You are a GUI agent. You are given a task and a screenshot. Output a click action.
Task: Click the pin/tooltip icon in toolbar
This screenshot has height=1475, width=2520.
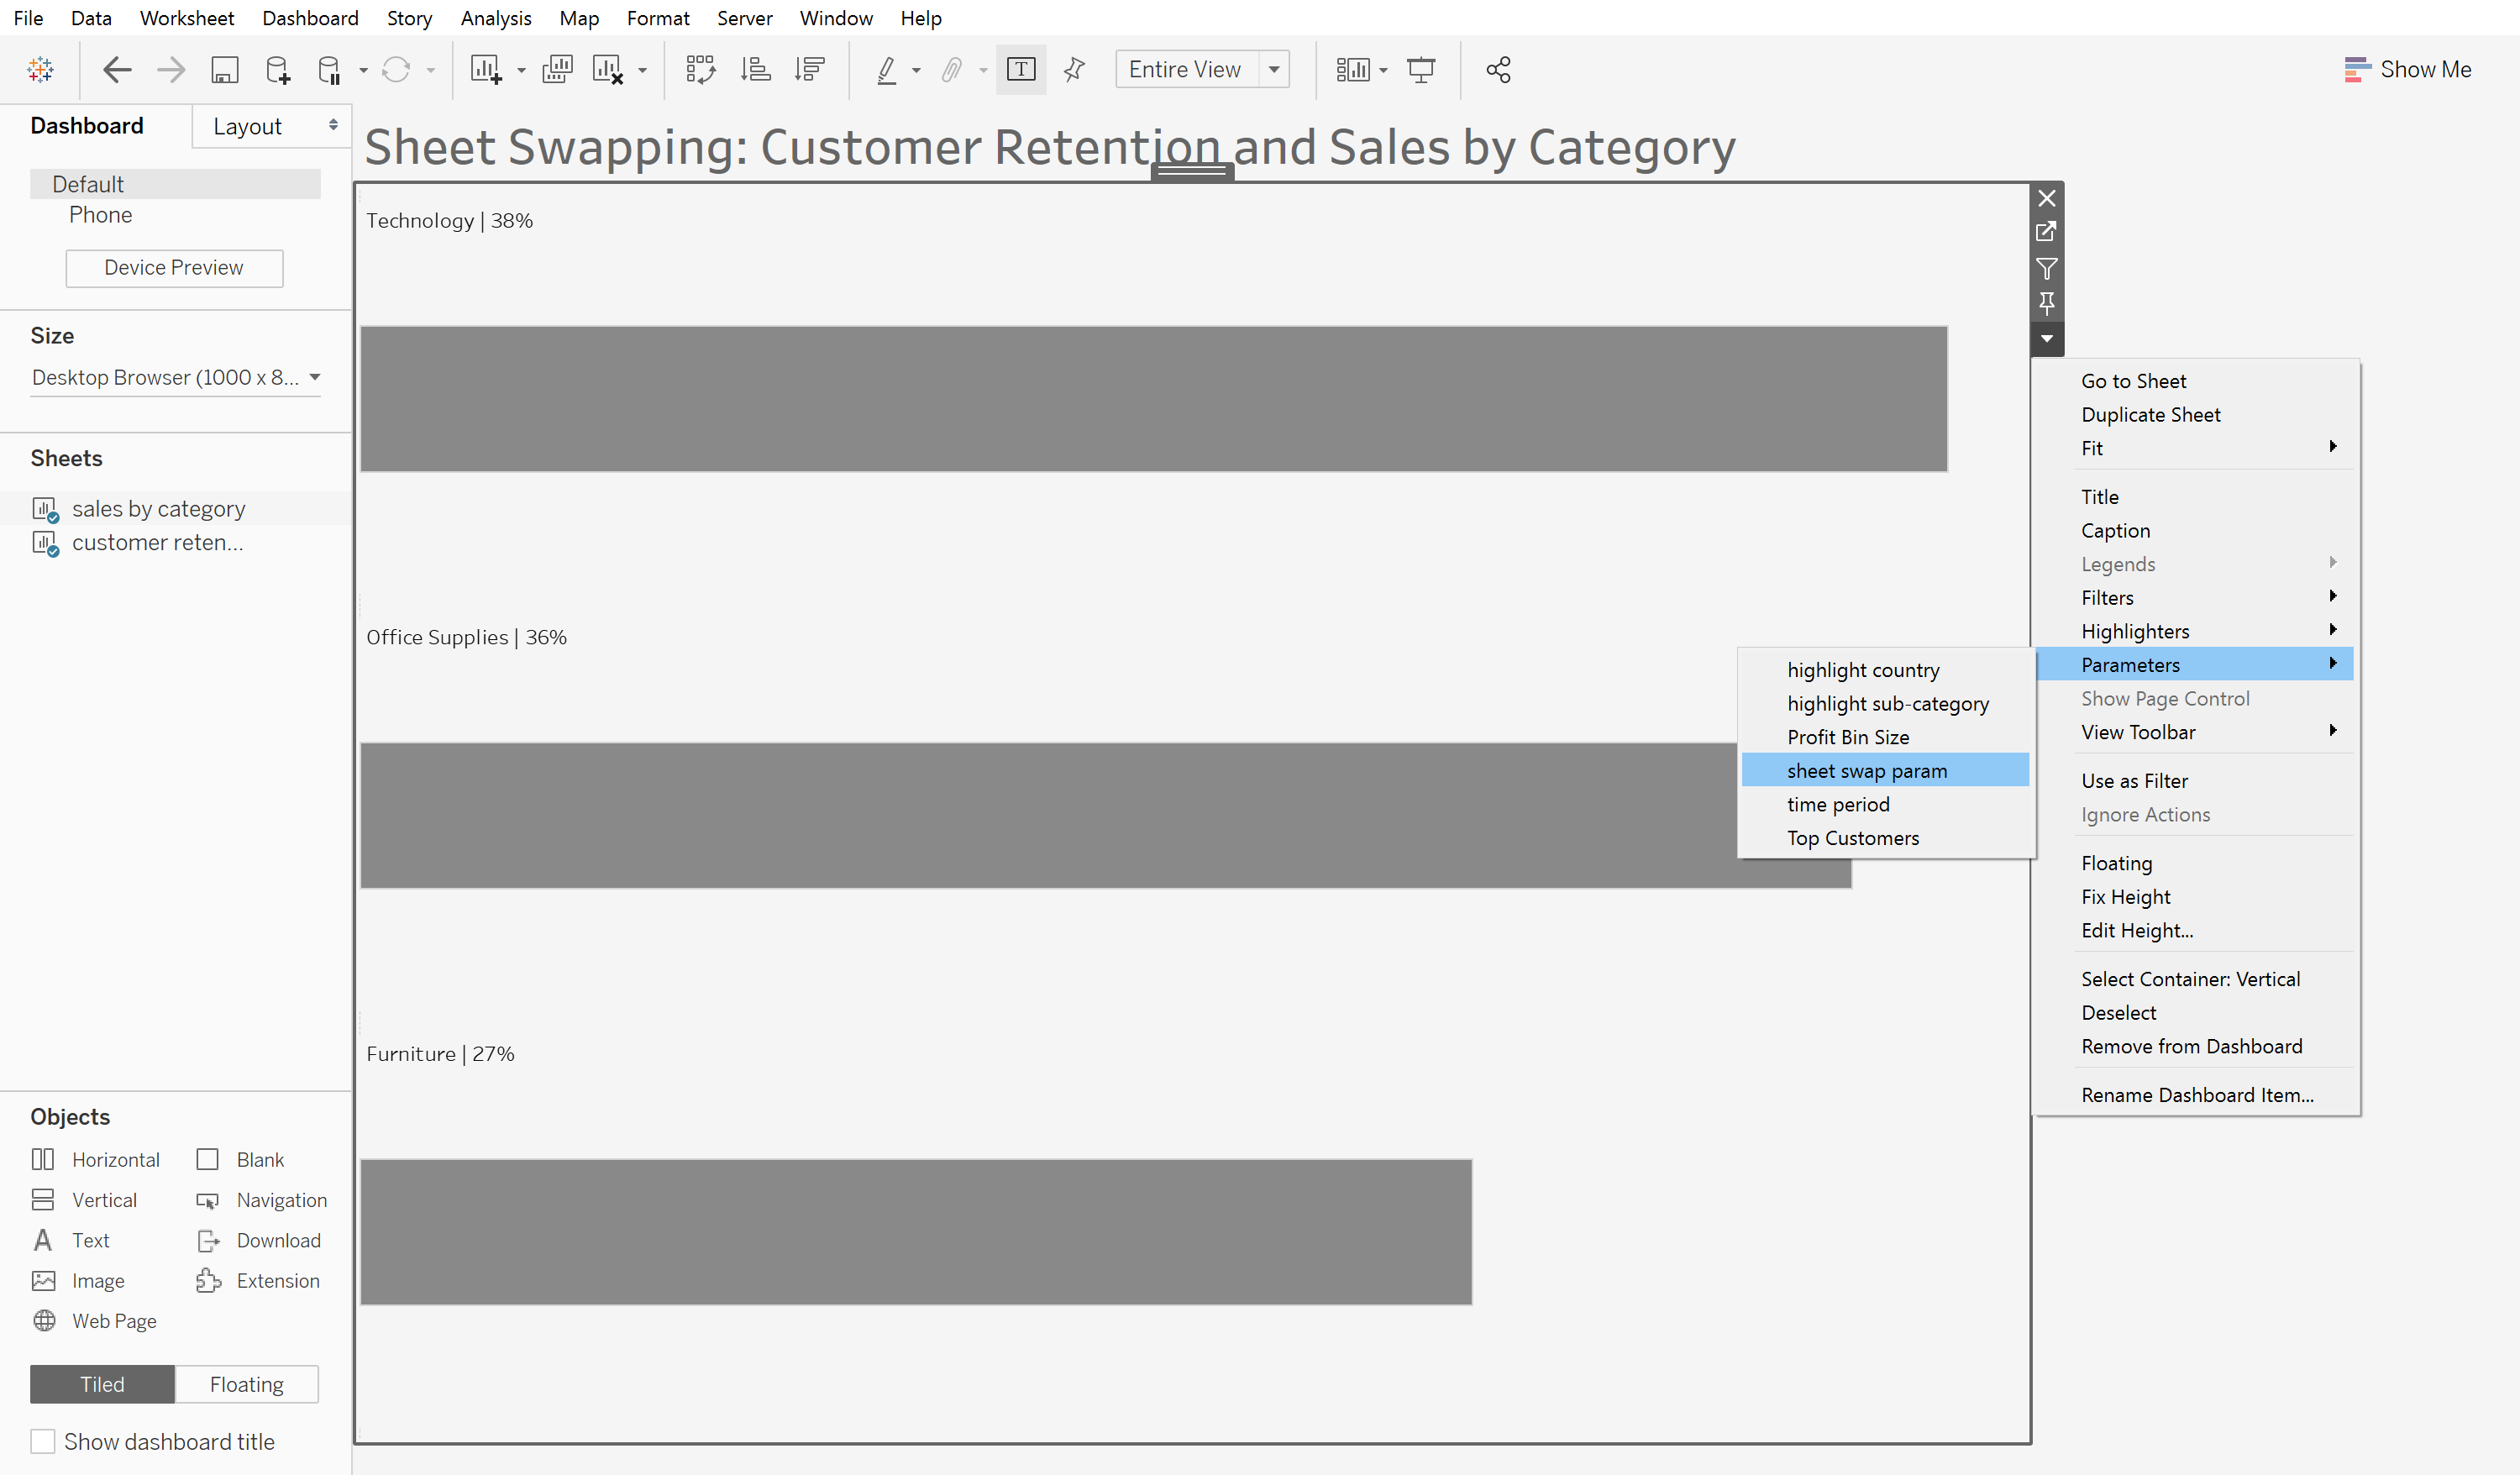(x=1074, y=71)
